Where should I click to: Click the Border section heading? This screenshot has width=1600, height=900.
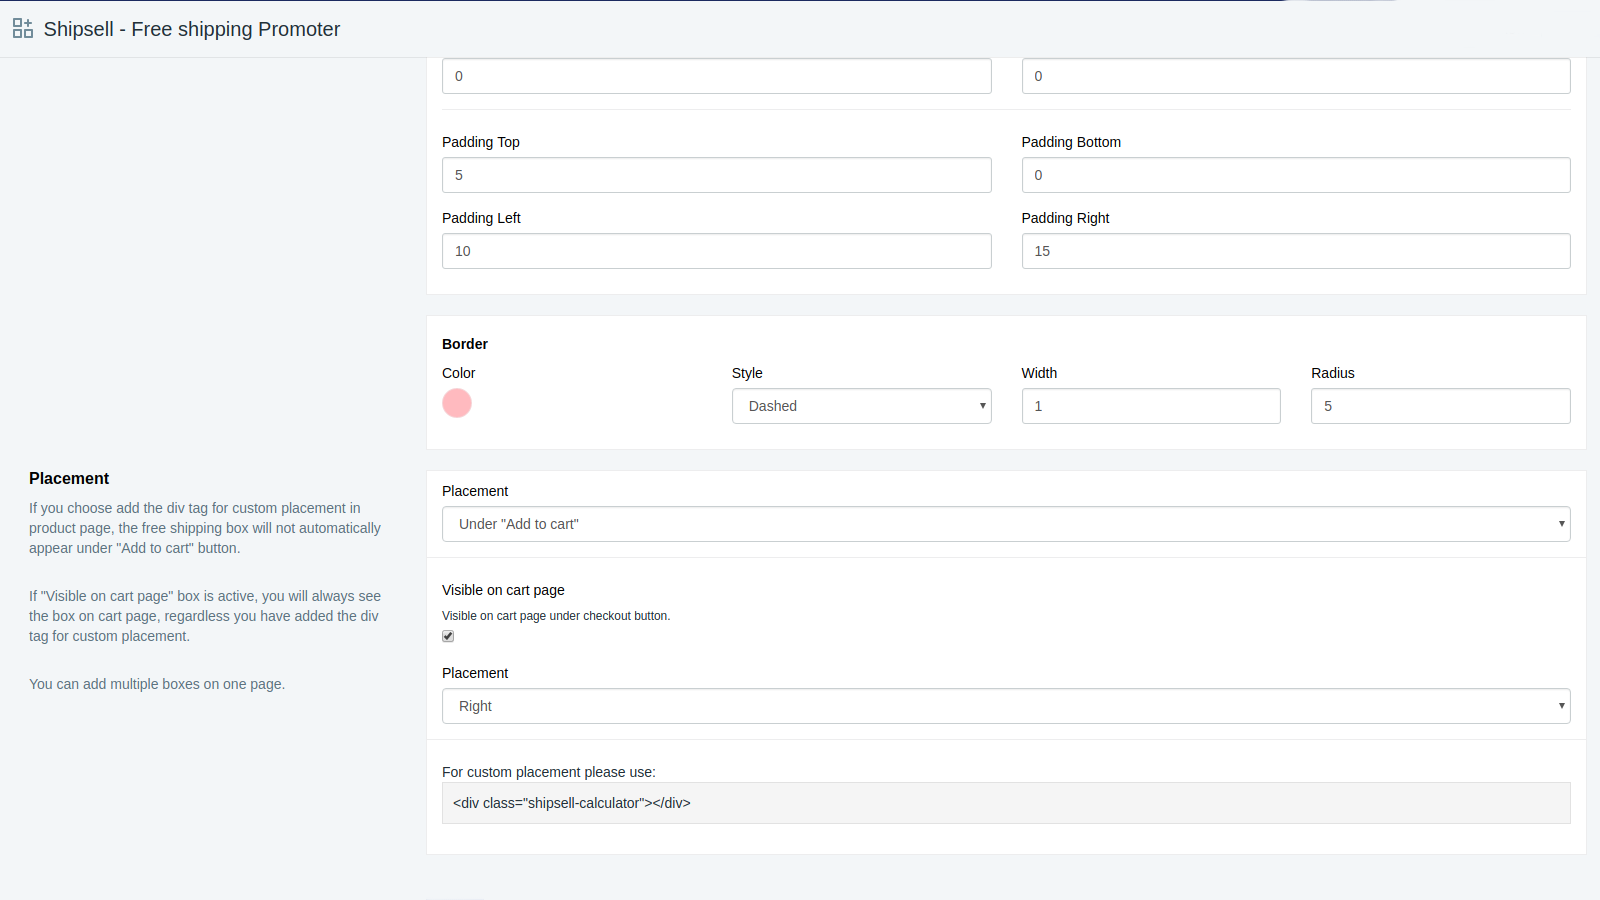click(x=464, y=344)
